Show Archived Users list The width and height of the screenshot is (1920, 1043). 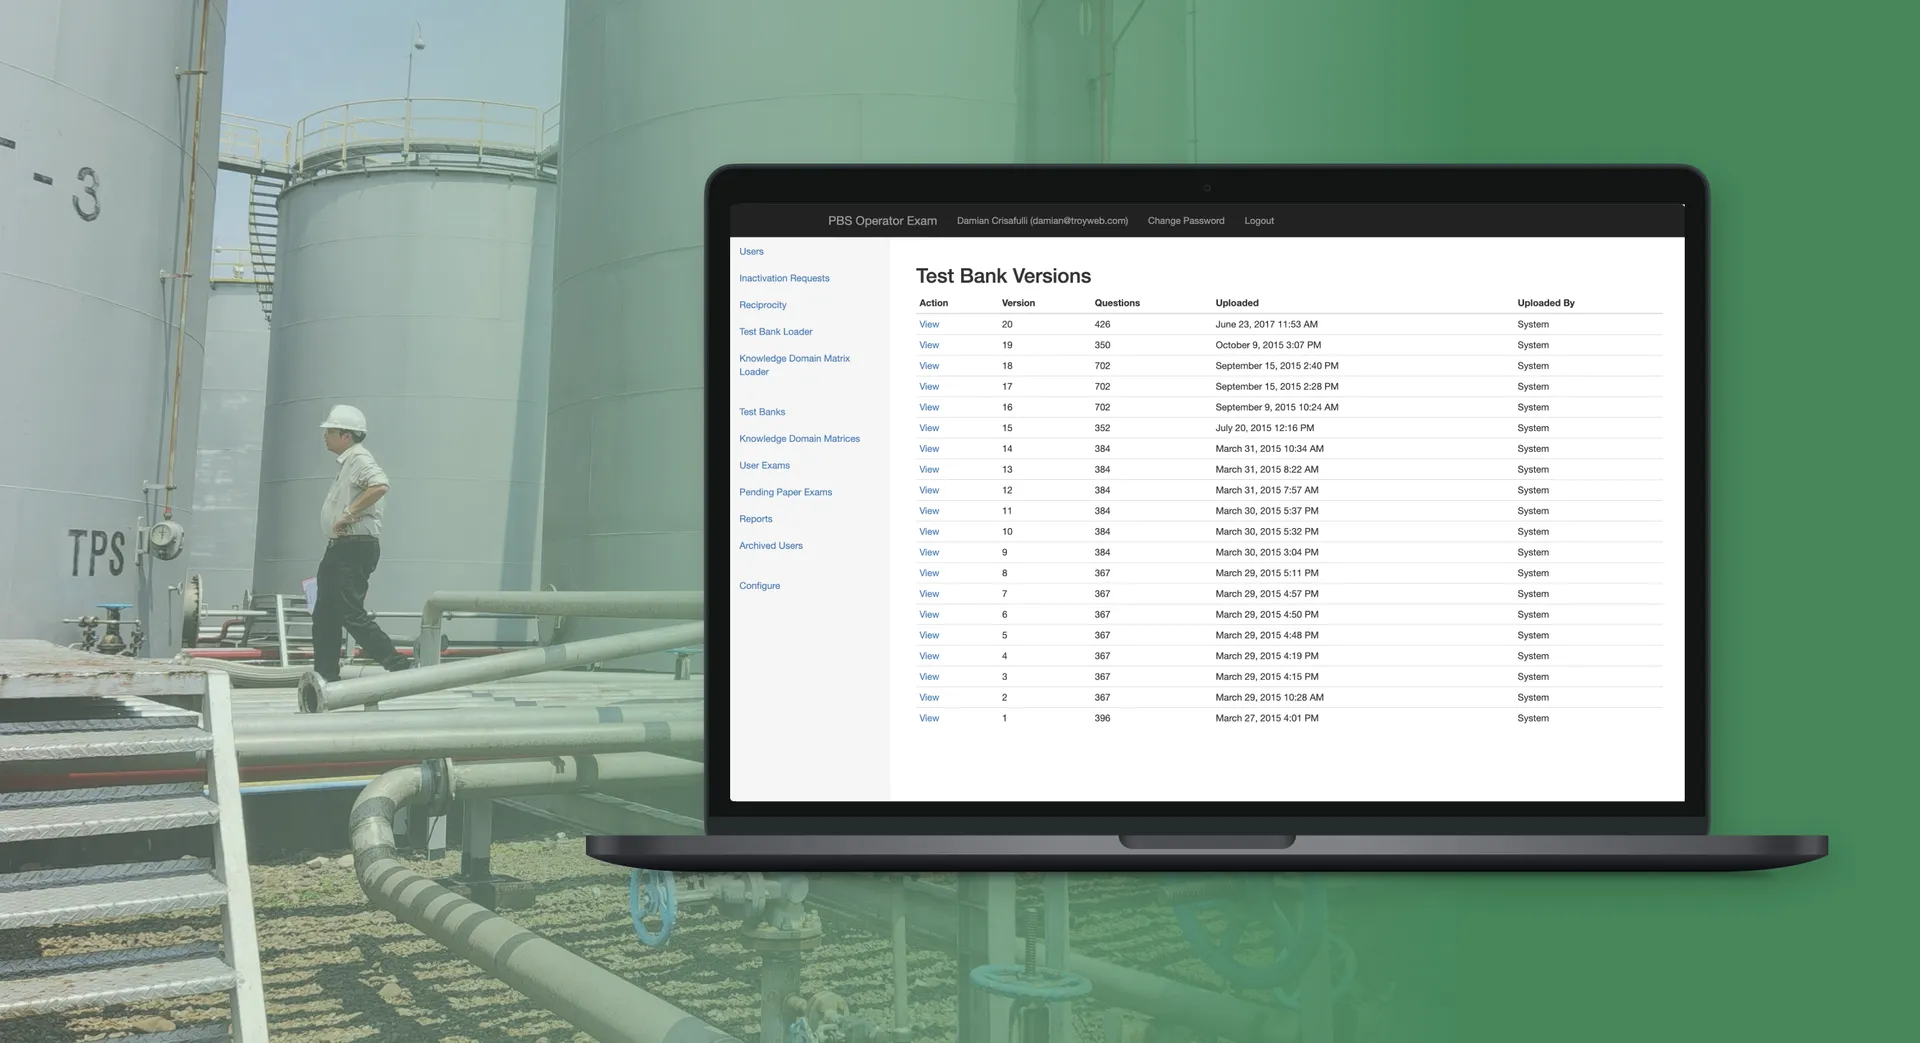(x=770, y=546)
